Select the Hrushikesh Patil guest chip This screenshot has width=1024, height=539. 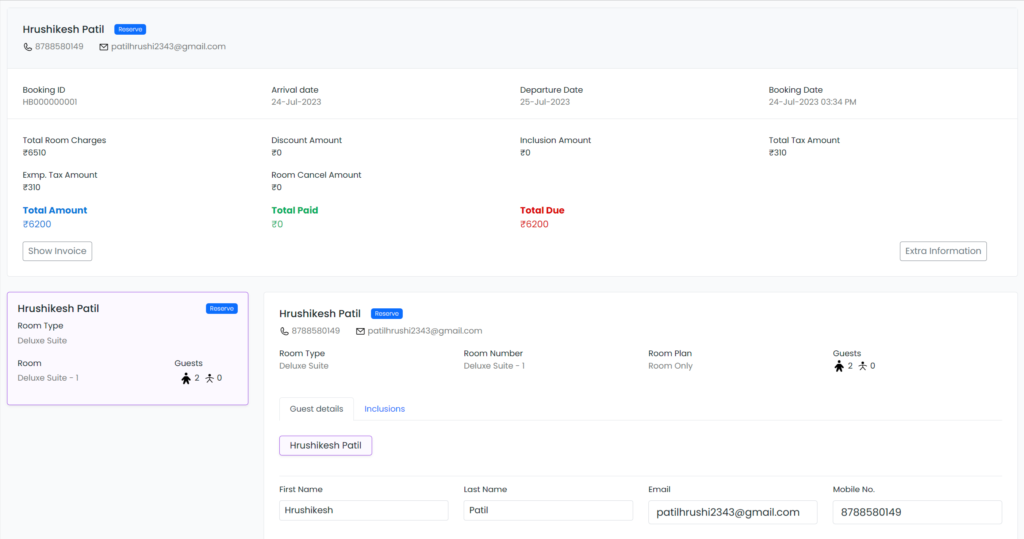pyautogui.click(x=325, y=445)
